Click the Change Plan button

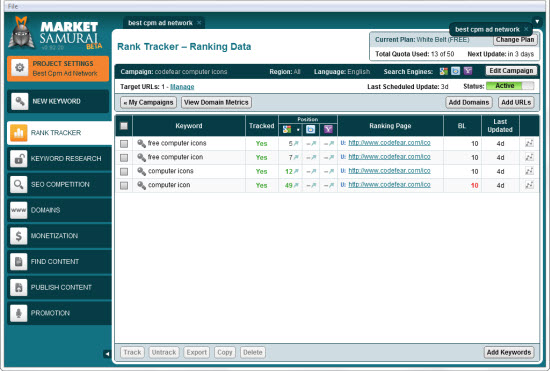pyautogui.click(x=515, y=40)
